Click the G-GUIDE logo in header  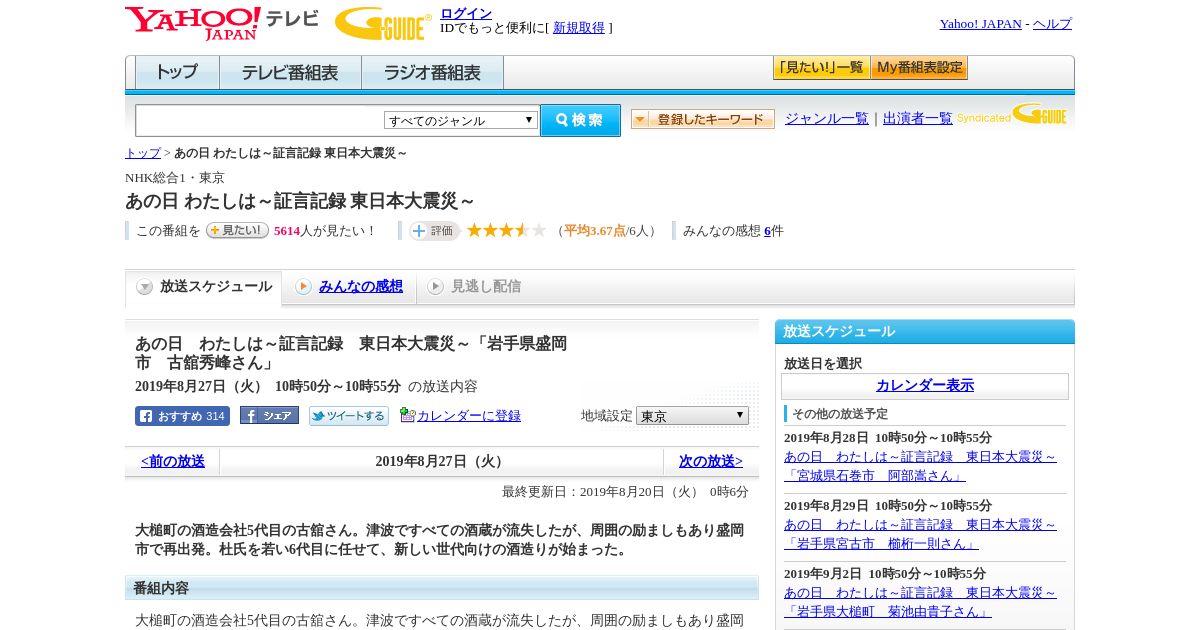[x=383, y=24]
